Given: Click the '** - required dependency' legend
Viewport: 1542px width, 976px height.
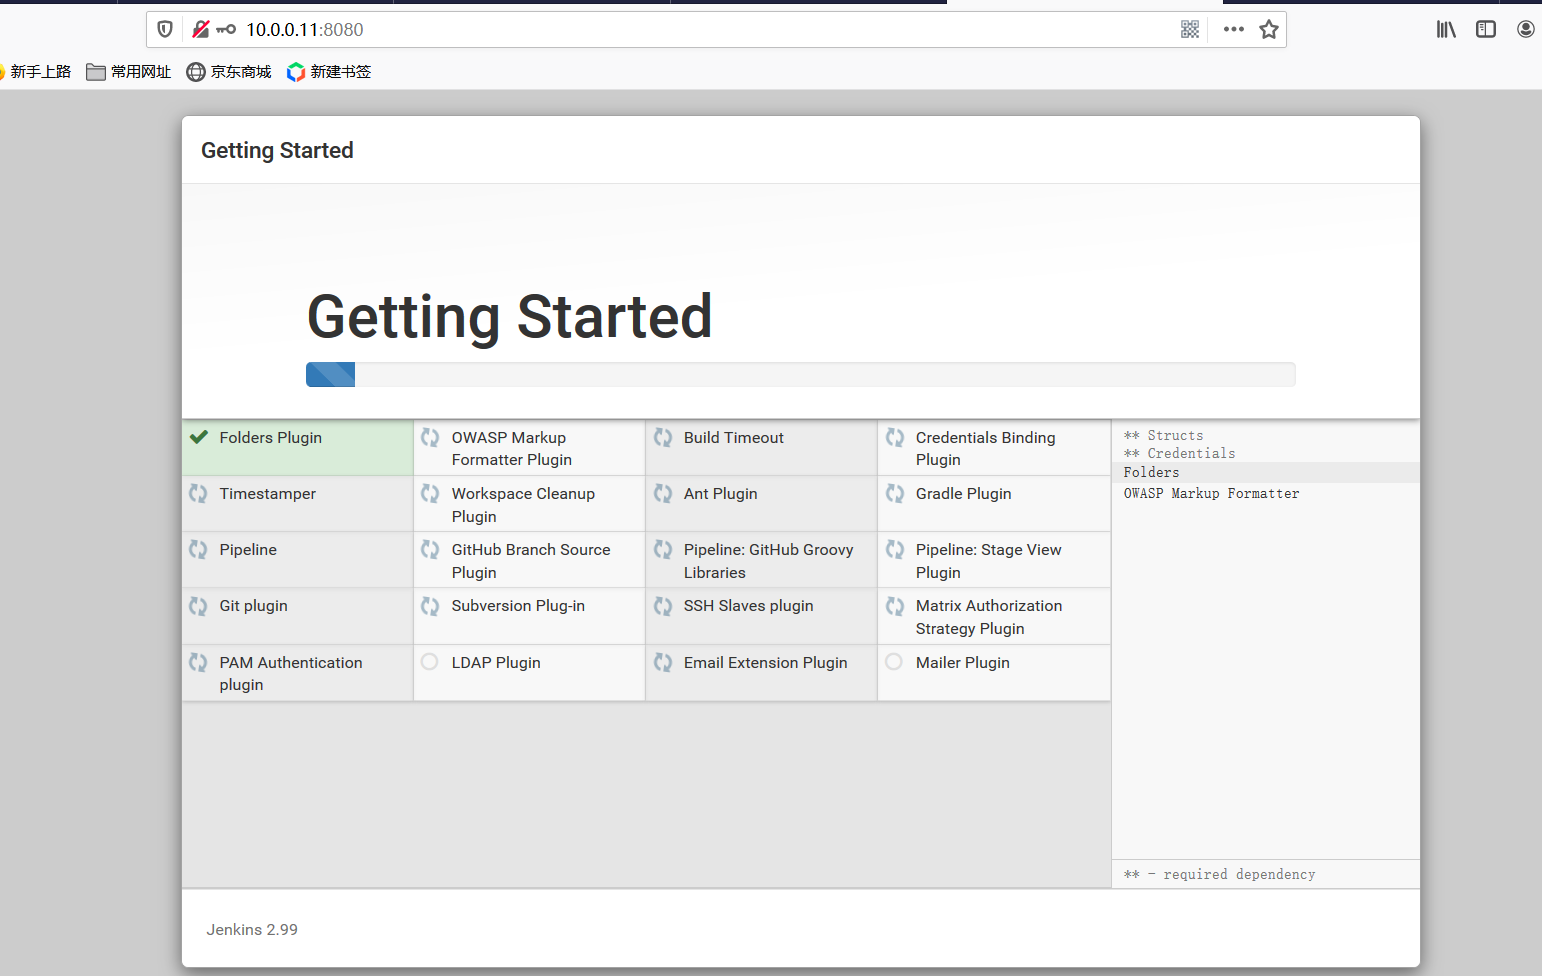Looking at the screenshot, I should (x=1220, y=875).
